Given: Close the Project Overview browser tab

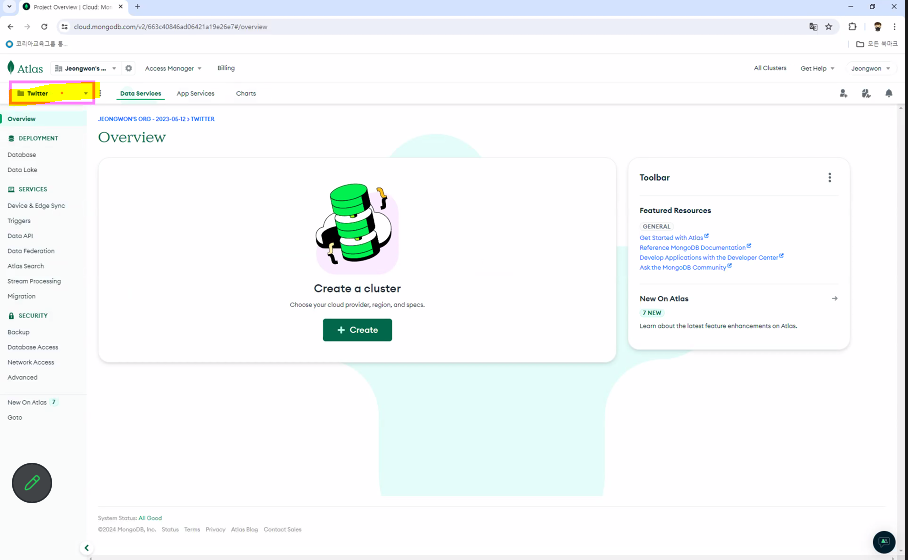Looking at the screenshot, I should [x=121, y=7].
